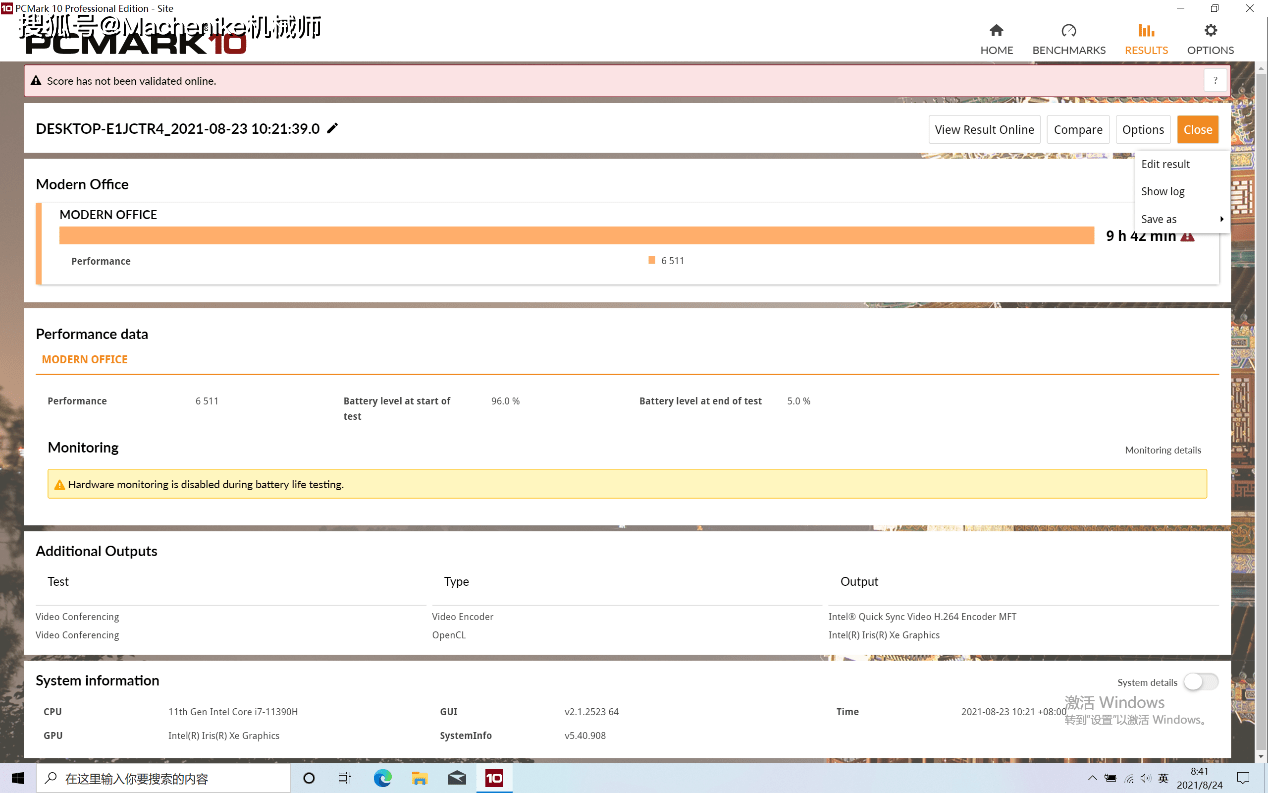This screenshot has height=793, width=1268.
Task: Choose Show log in the options menu
Action: coord(1163,191)
